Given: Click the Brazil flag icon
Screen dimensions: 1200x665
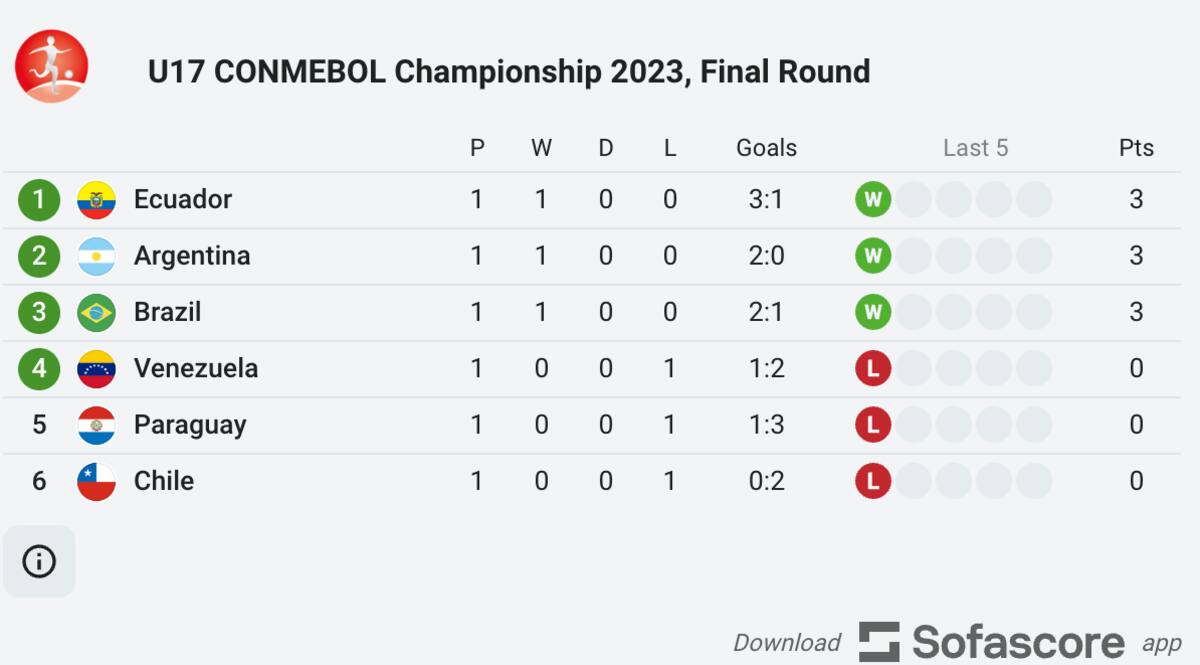Looking at the screenshot, I should pos(95,312).
